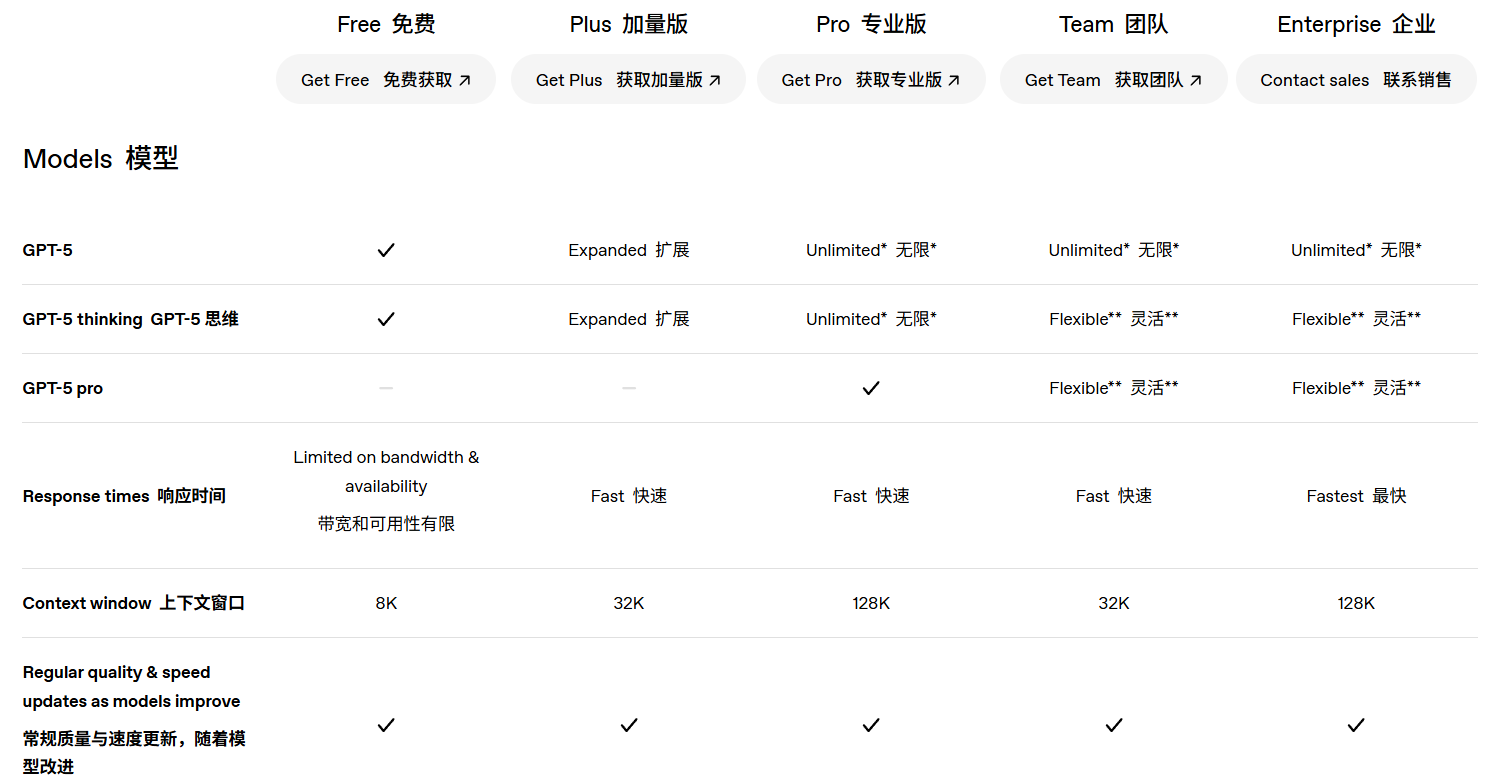Click the Models section heading
This screenshot has width=1501, height=781.
(x=101, y=159)
